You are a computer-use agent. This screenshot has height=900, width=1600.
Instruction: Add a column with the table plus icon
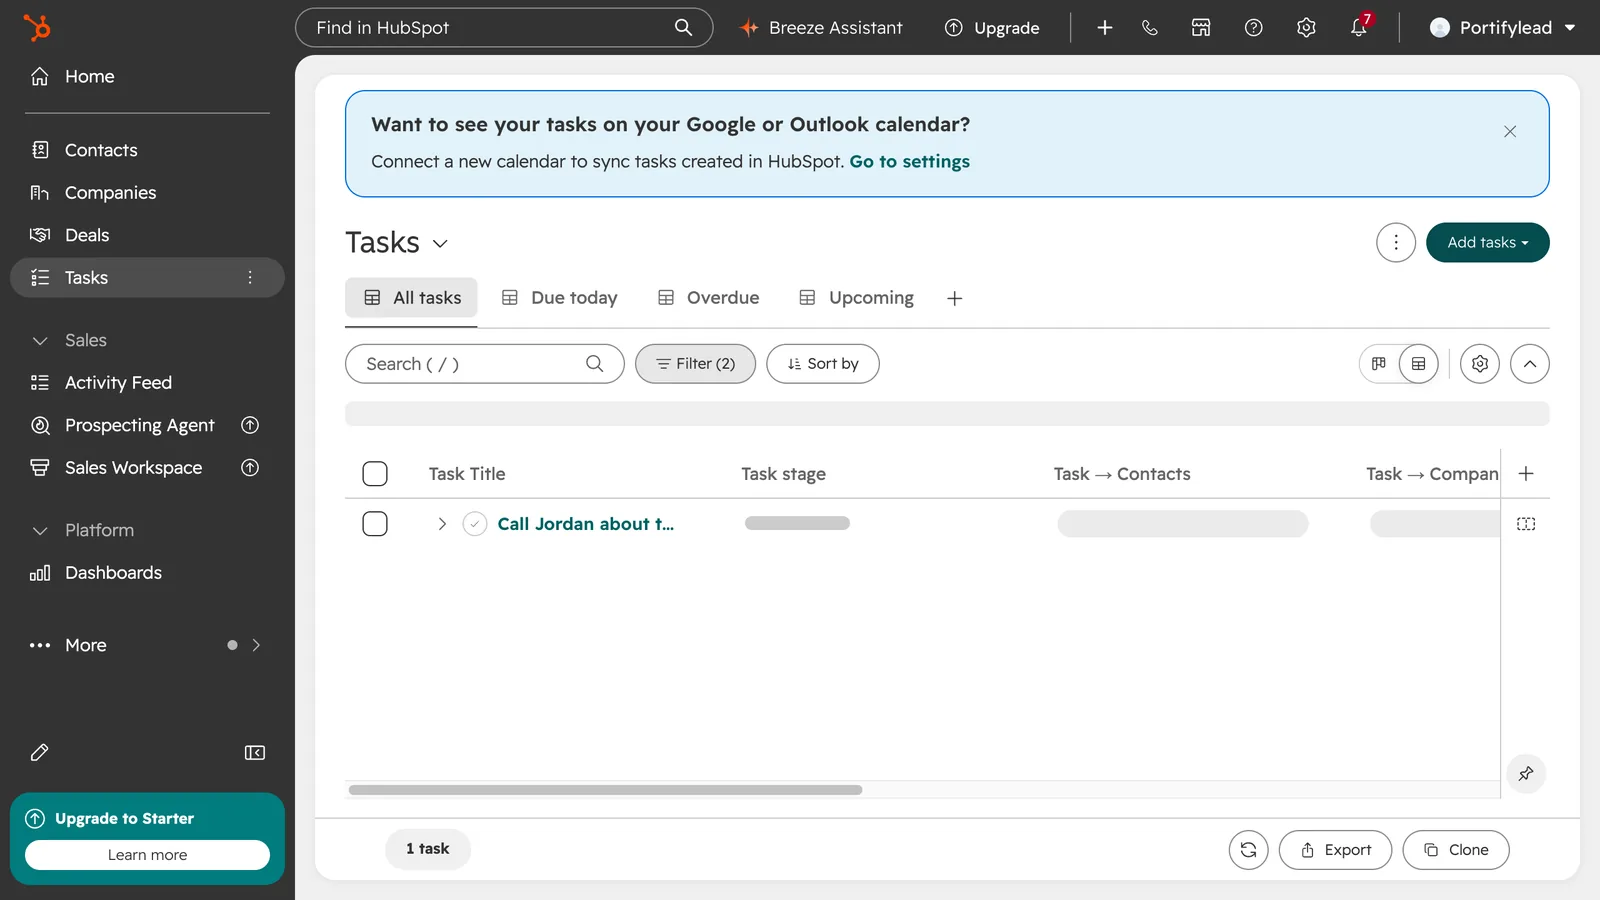pyautogui.click(x=1526, y=474)
